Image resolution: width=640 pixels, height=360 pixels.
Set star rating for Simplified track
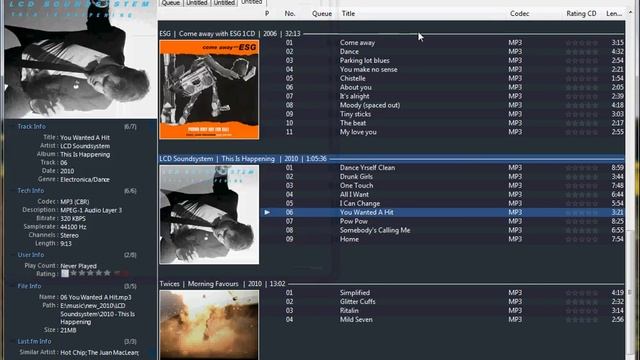coord(582,293)
